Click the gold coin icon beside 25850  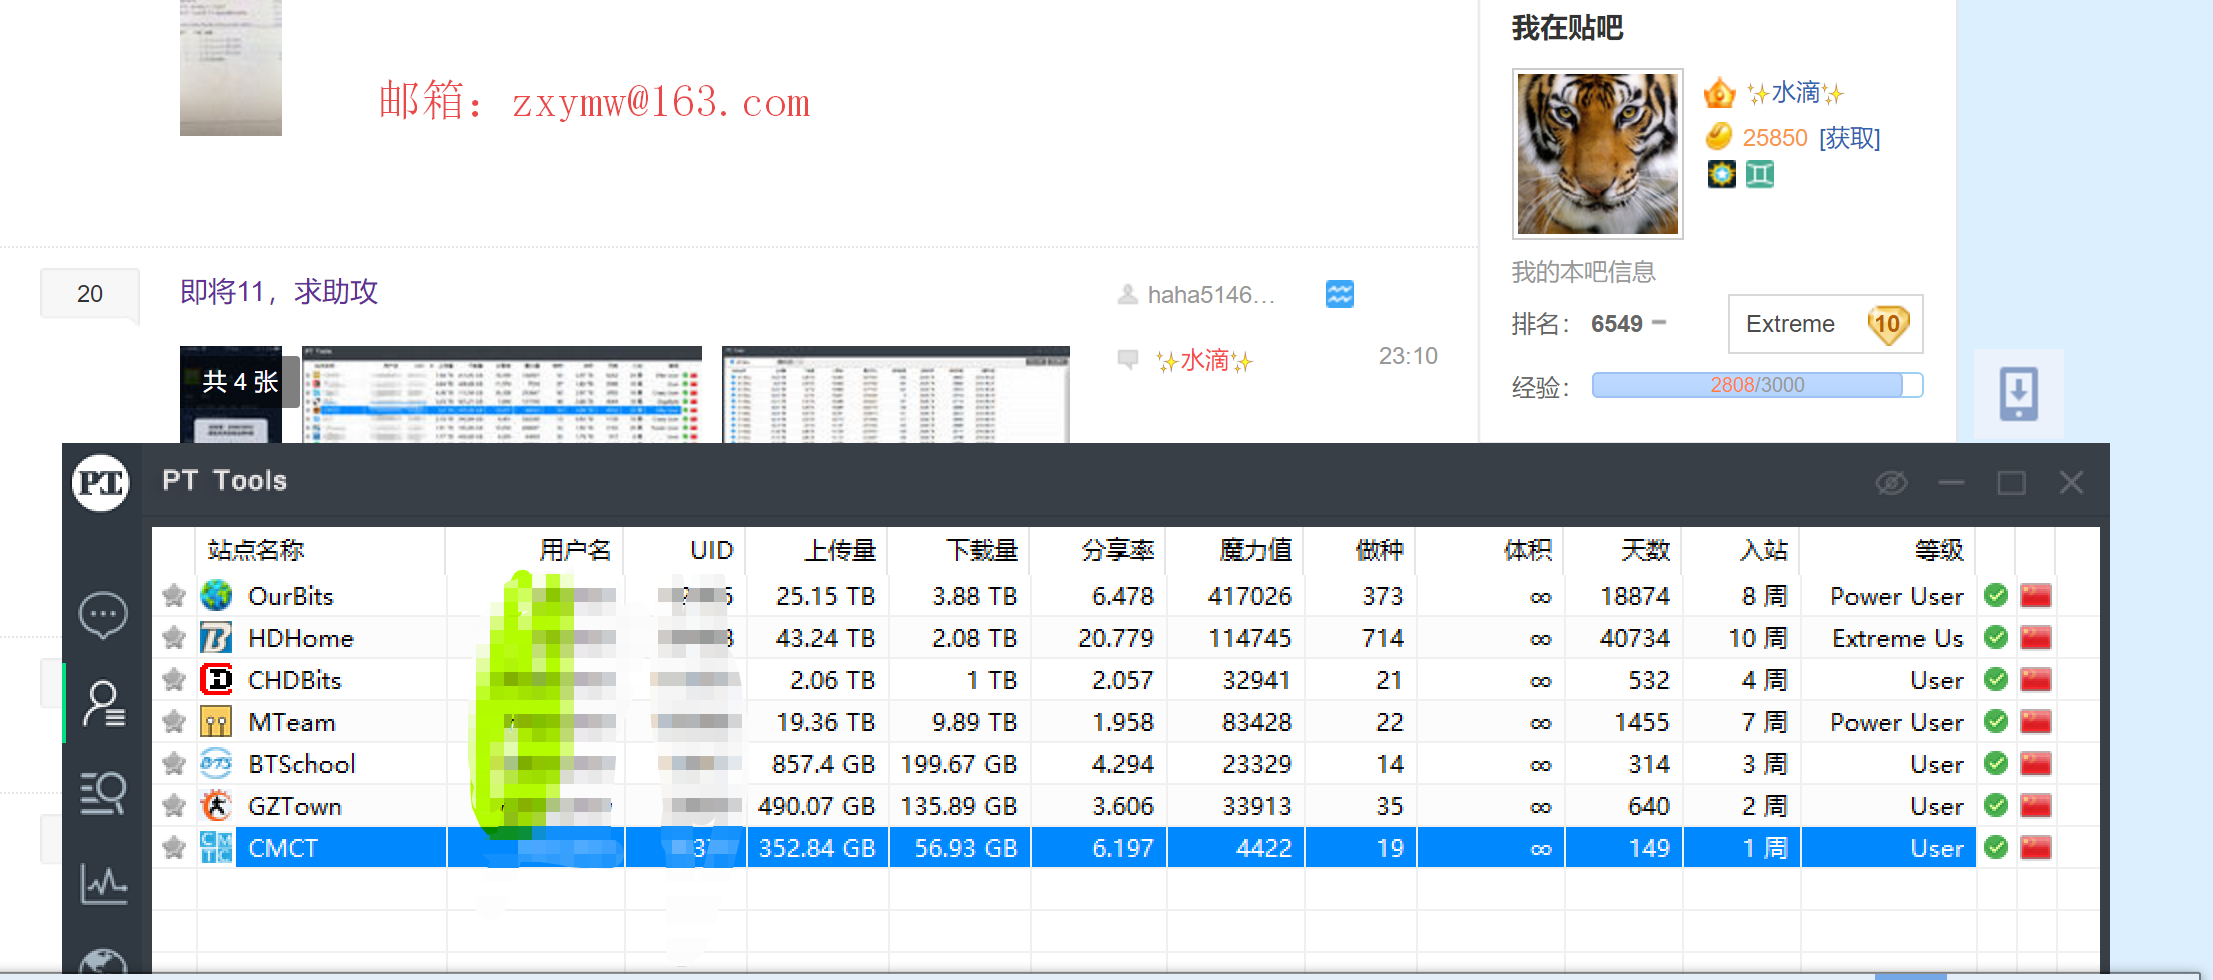pos(1719,136)
